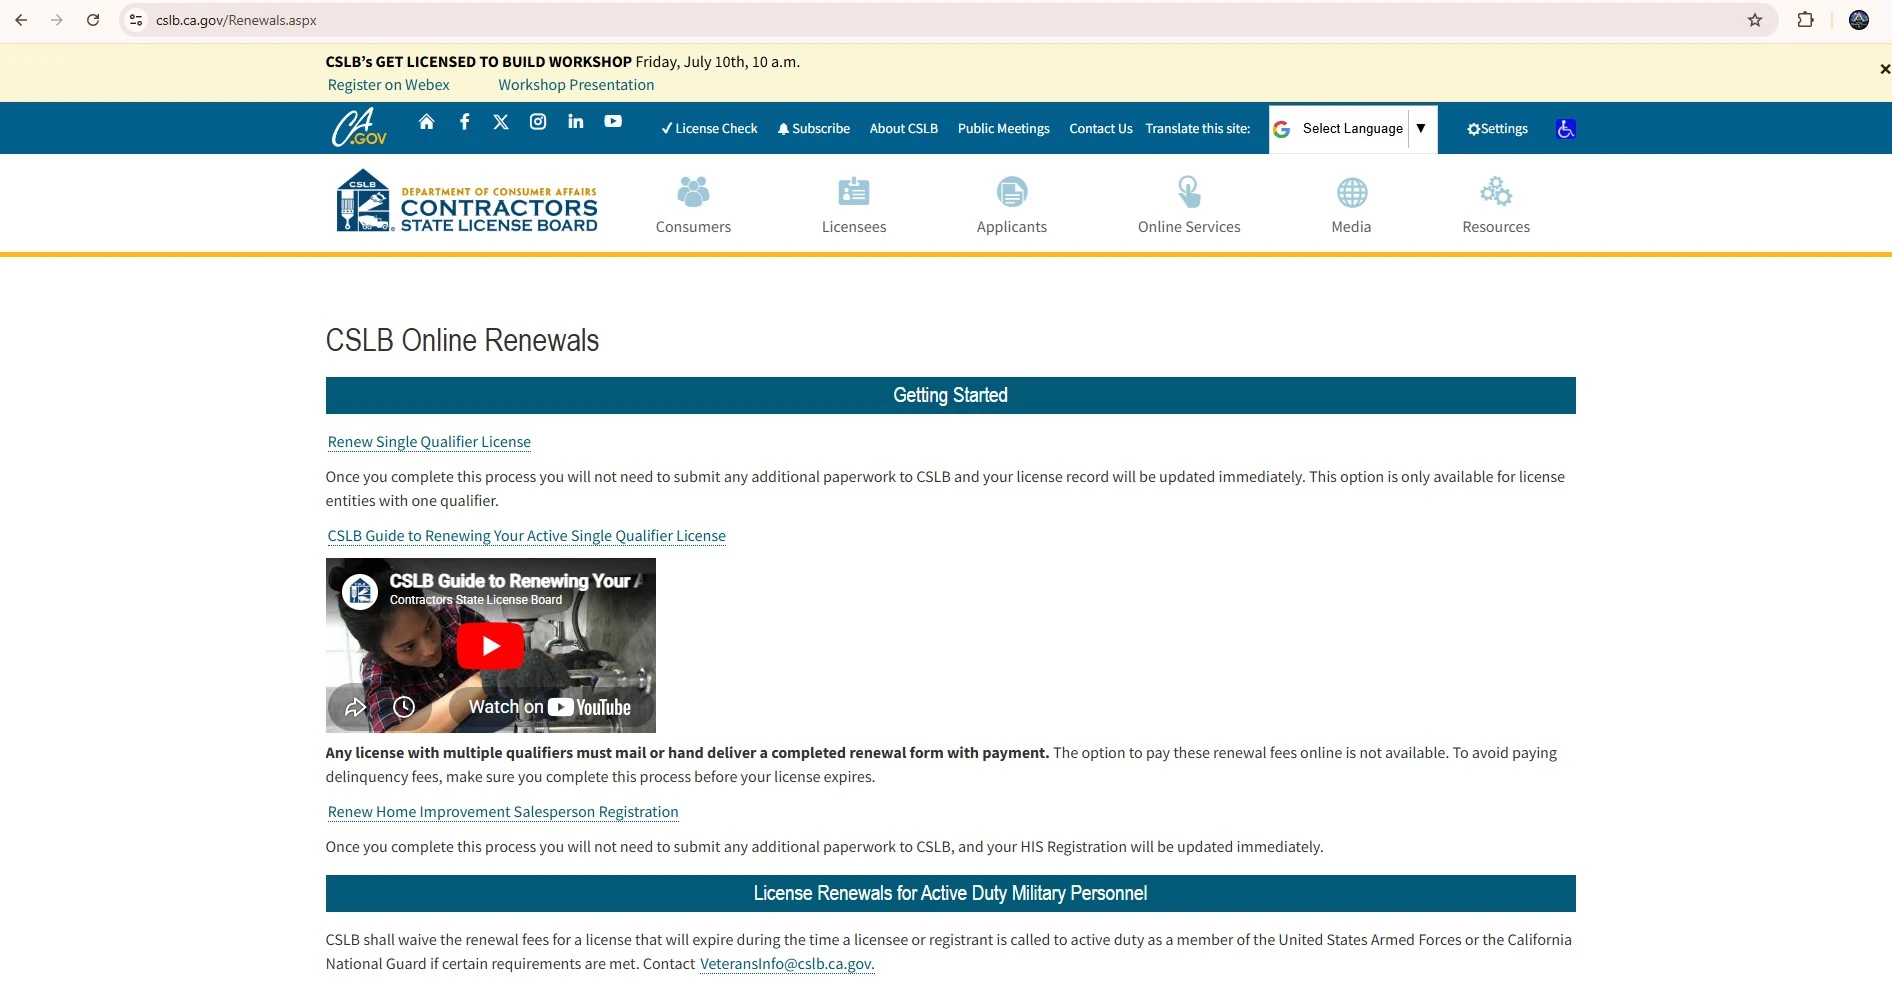Click the accessibility wheelchair icon
The image size is (1892, 988).
pyautogui.click(x=1566, y=129)
